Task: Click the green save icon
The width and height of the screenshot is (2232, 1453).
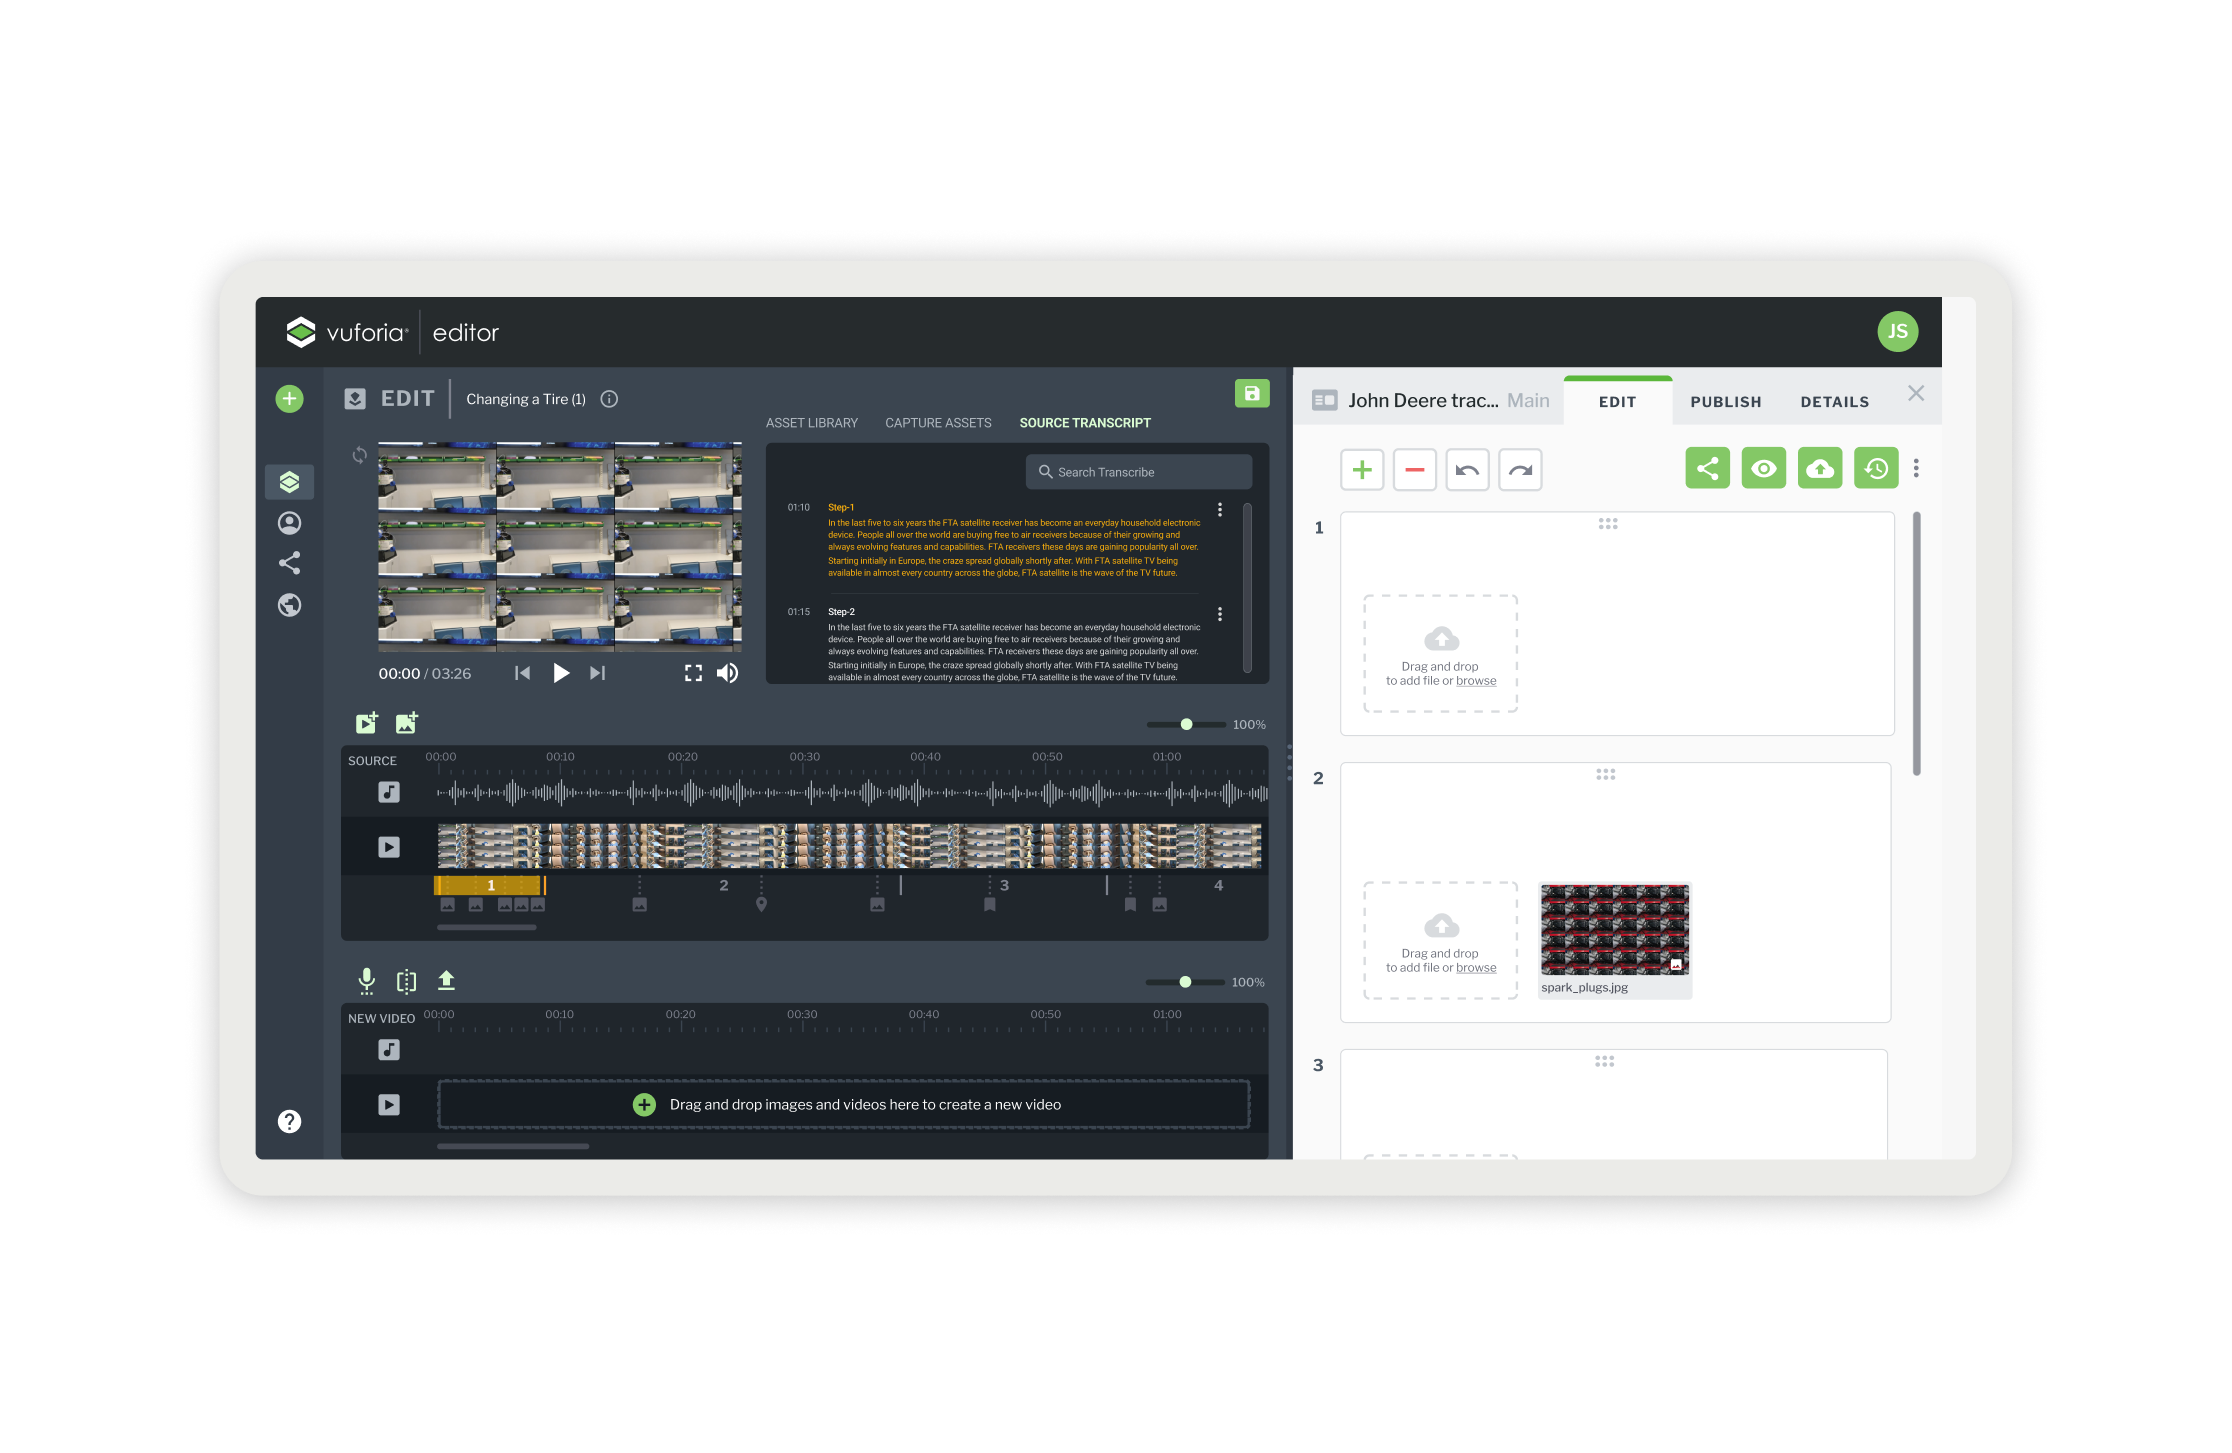Action: (x=1251, y=394)
